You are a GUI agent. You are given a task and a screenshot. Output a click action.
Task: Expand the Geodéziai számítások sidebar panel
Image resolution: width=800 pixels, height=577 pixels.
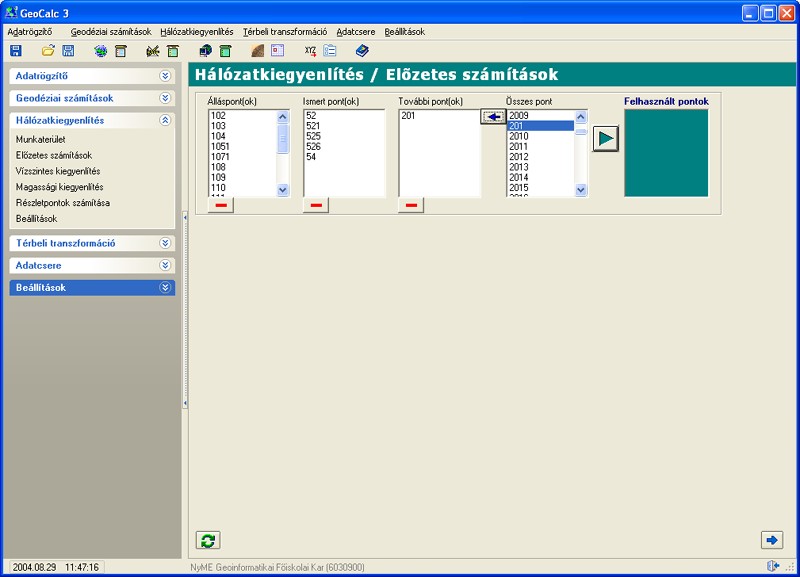point(165,98)
